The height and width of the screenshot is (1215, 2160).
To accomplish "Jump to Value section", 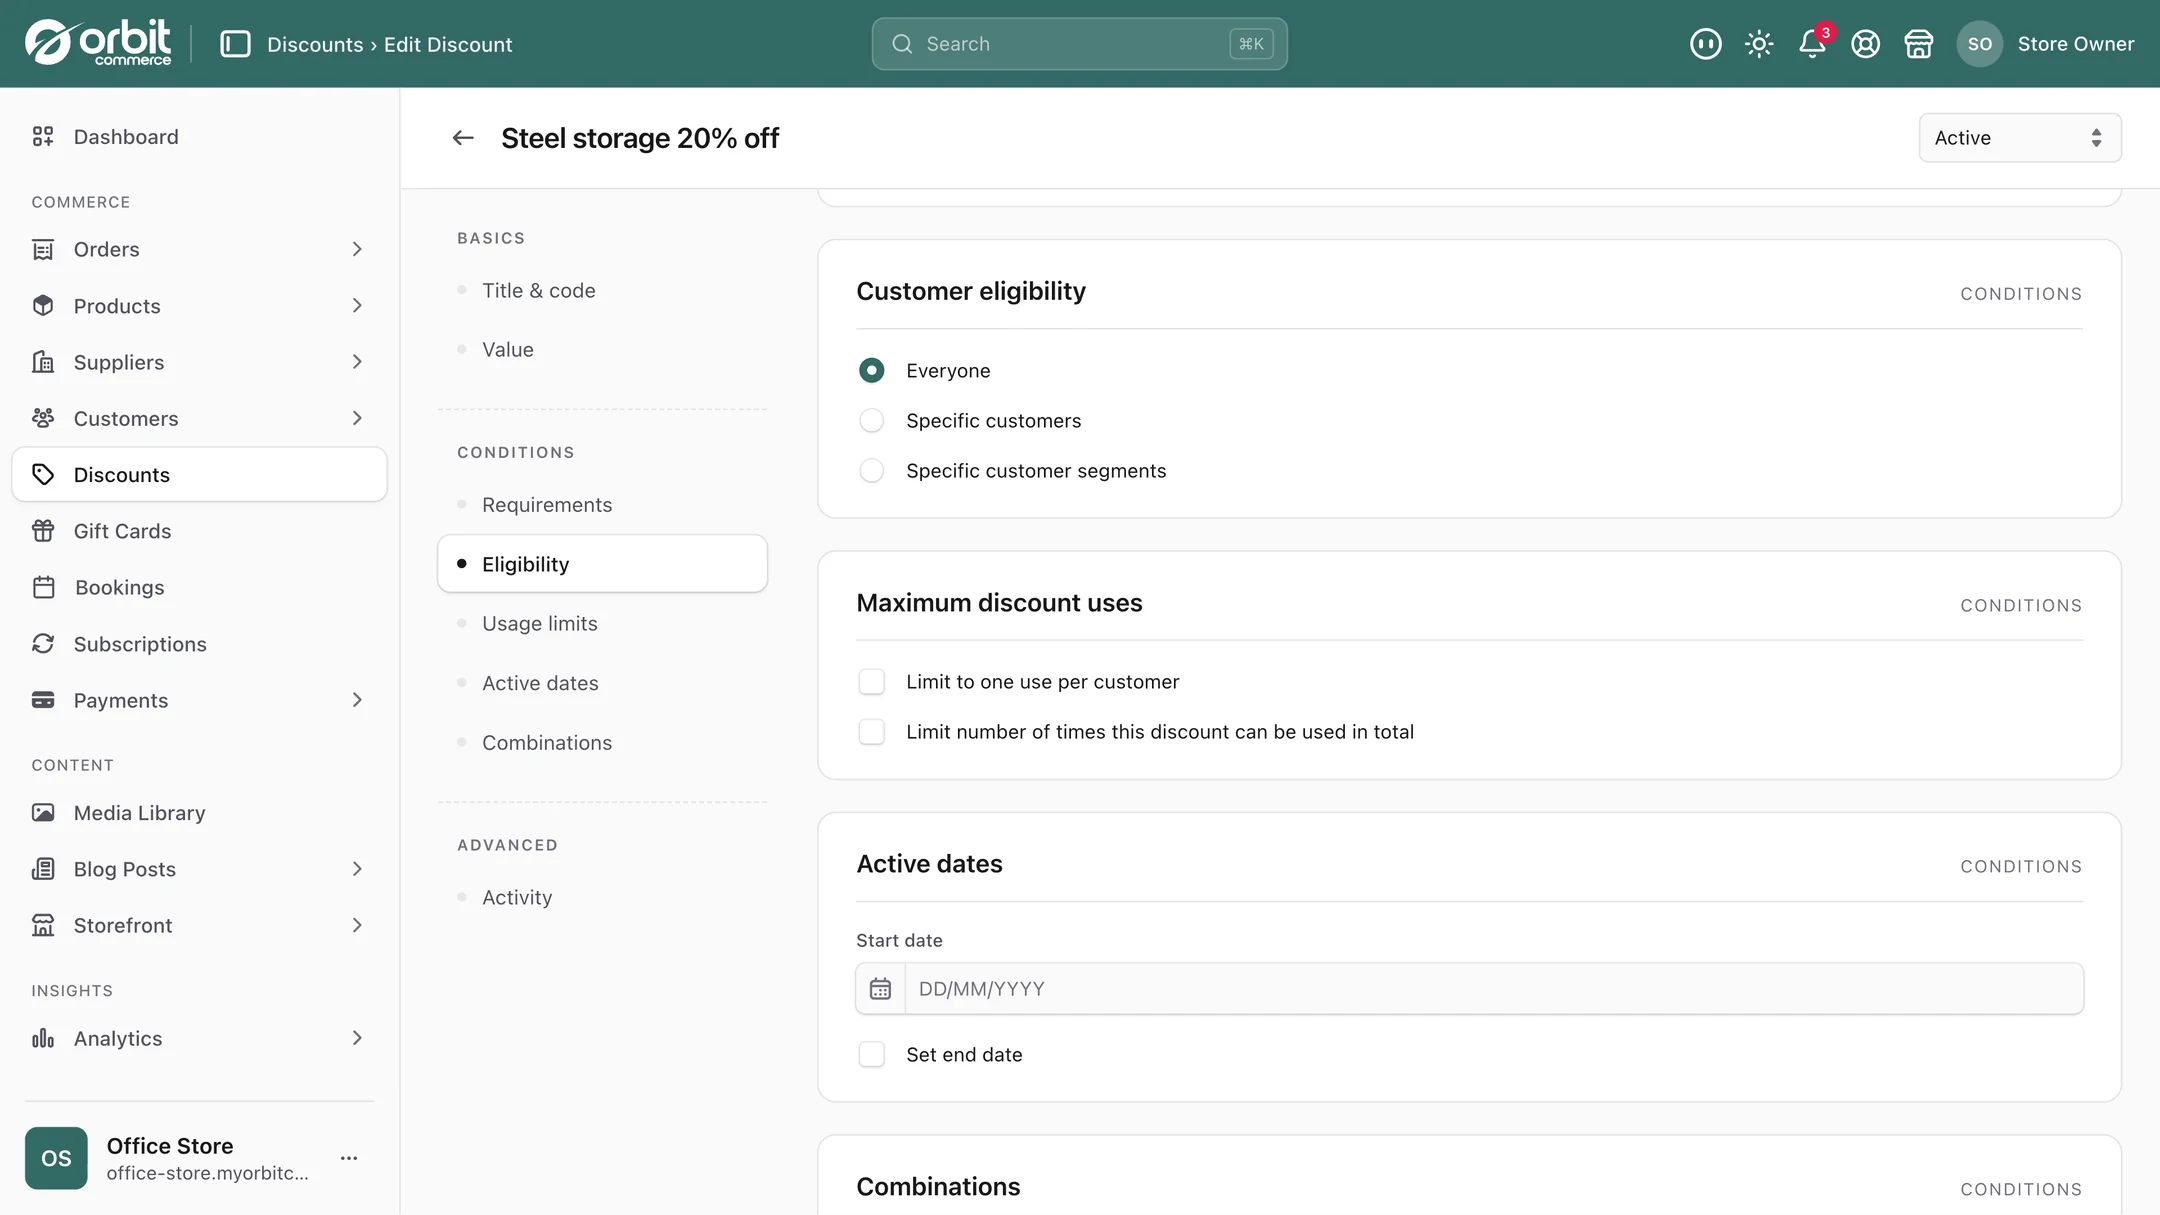I will coord(602,350).
